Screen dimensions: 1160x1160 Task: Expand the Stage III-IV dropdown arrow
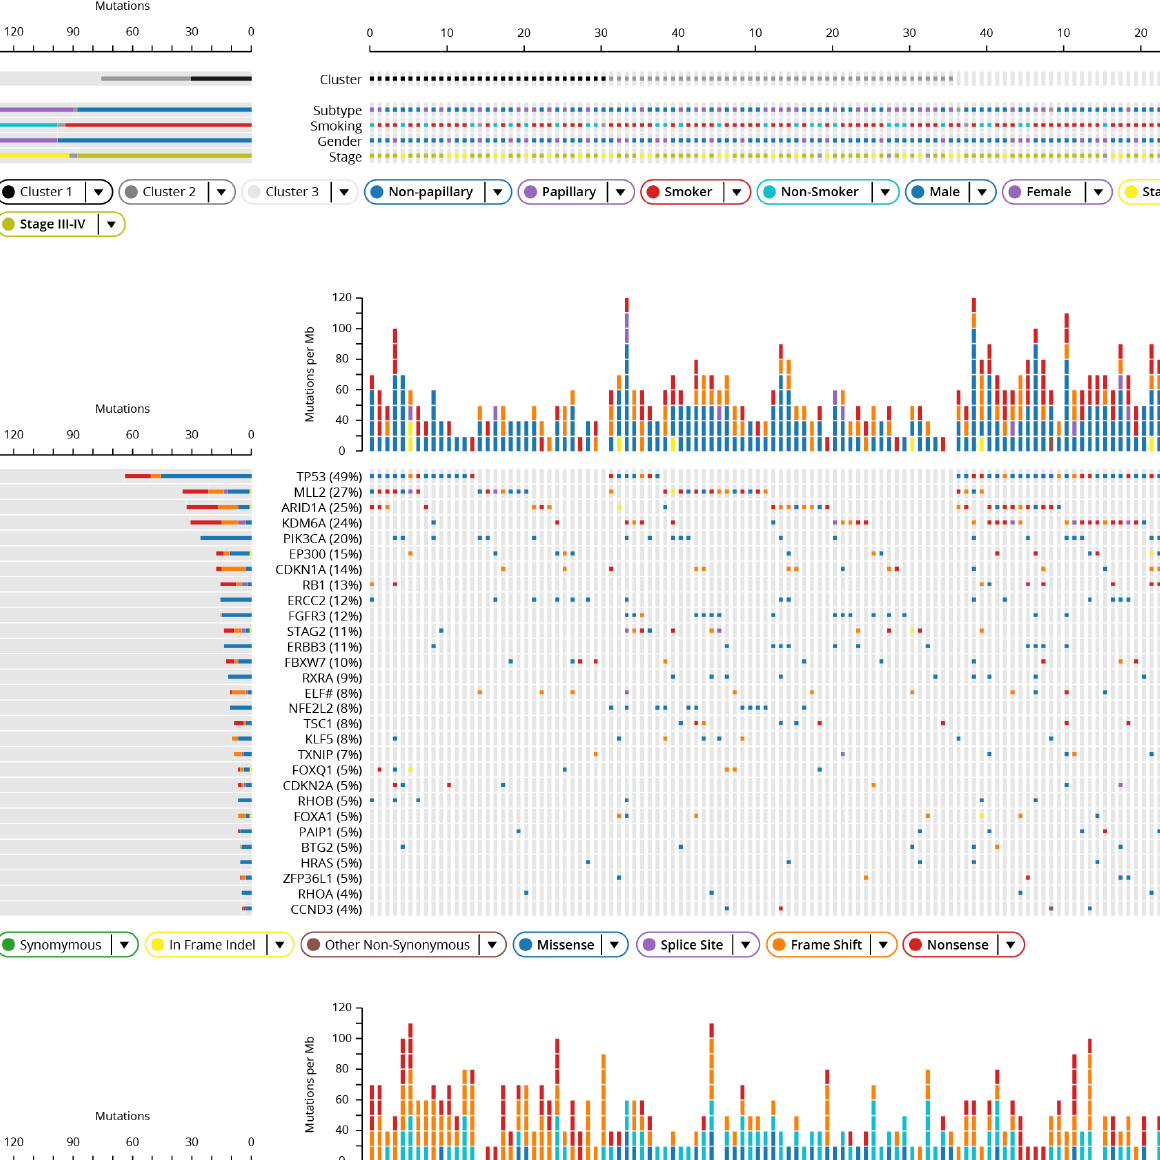pyautogui.click(x=111, y=225)
